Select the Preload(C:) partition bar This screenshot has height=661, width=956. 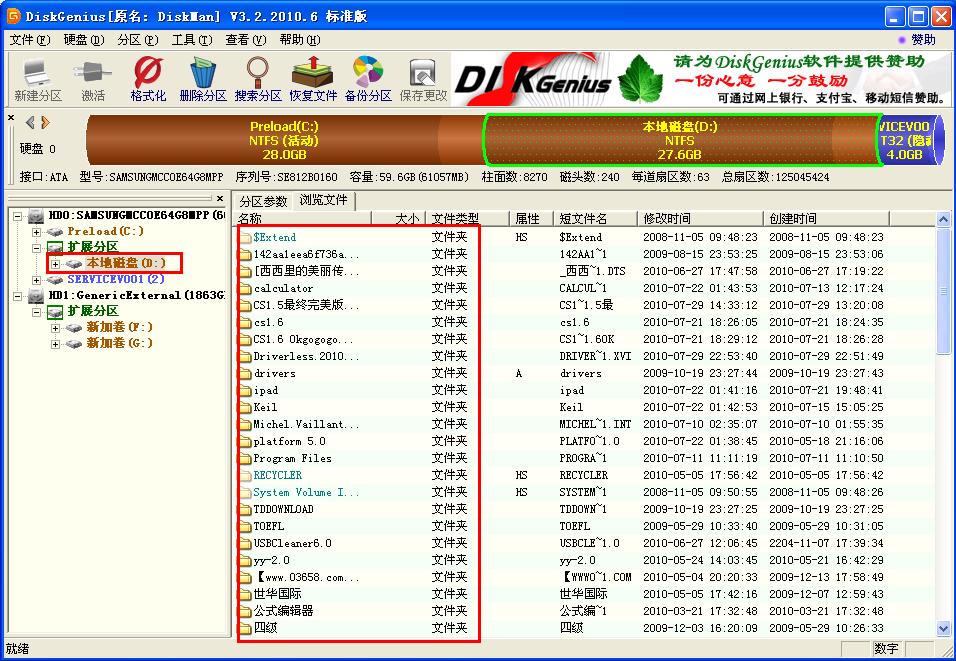284,140
